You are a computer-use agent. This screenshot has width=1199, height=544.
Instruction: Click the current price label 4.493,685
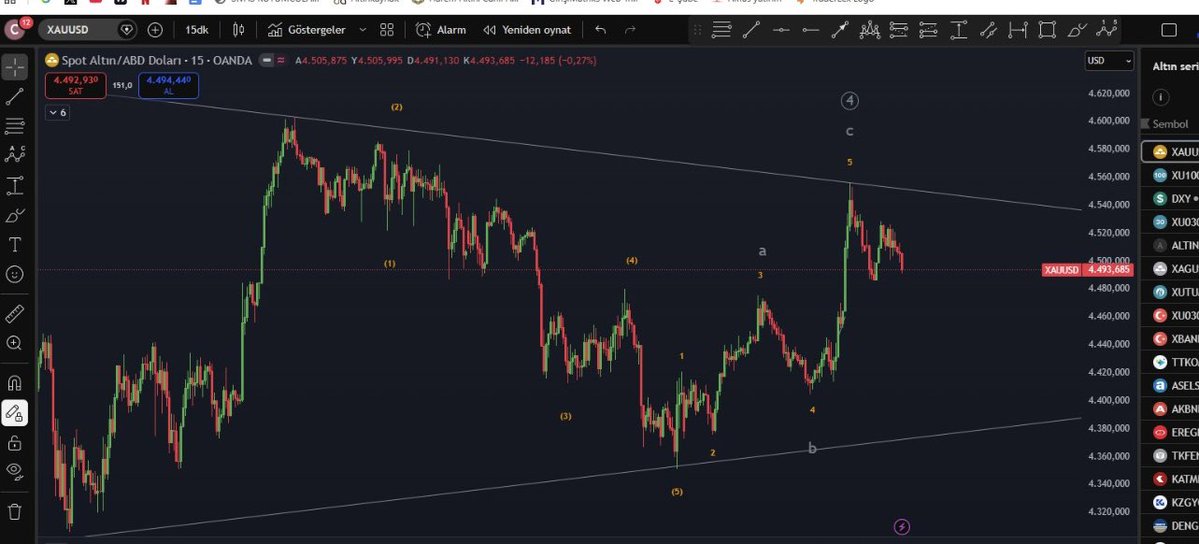tap(1109, 269)
